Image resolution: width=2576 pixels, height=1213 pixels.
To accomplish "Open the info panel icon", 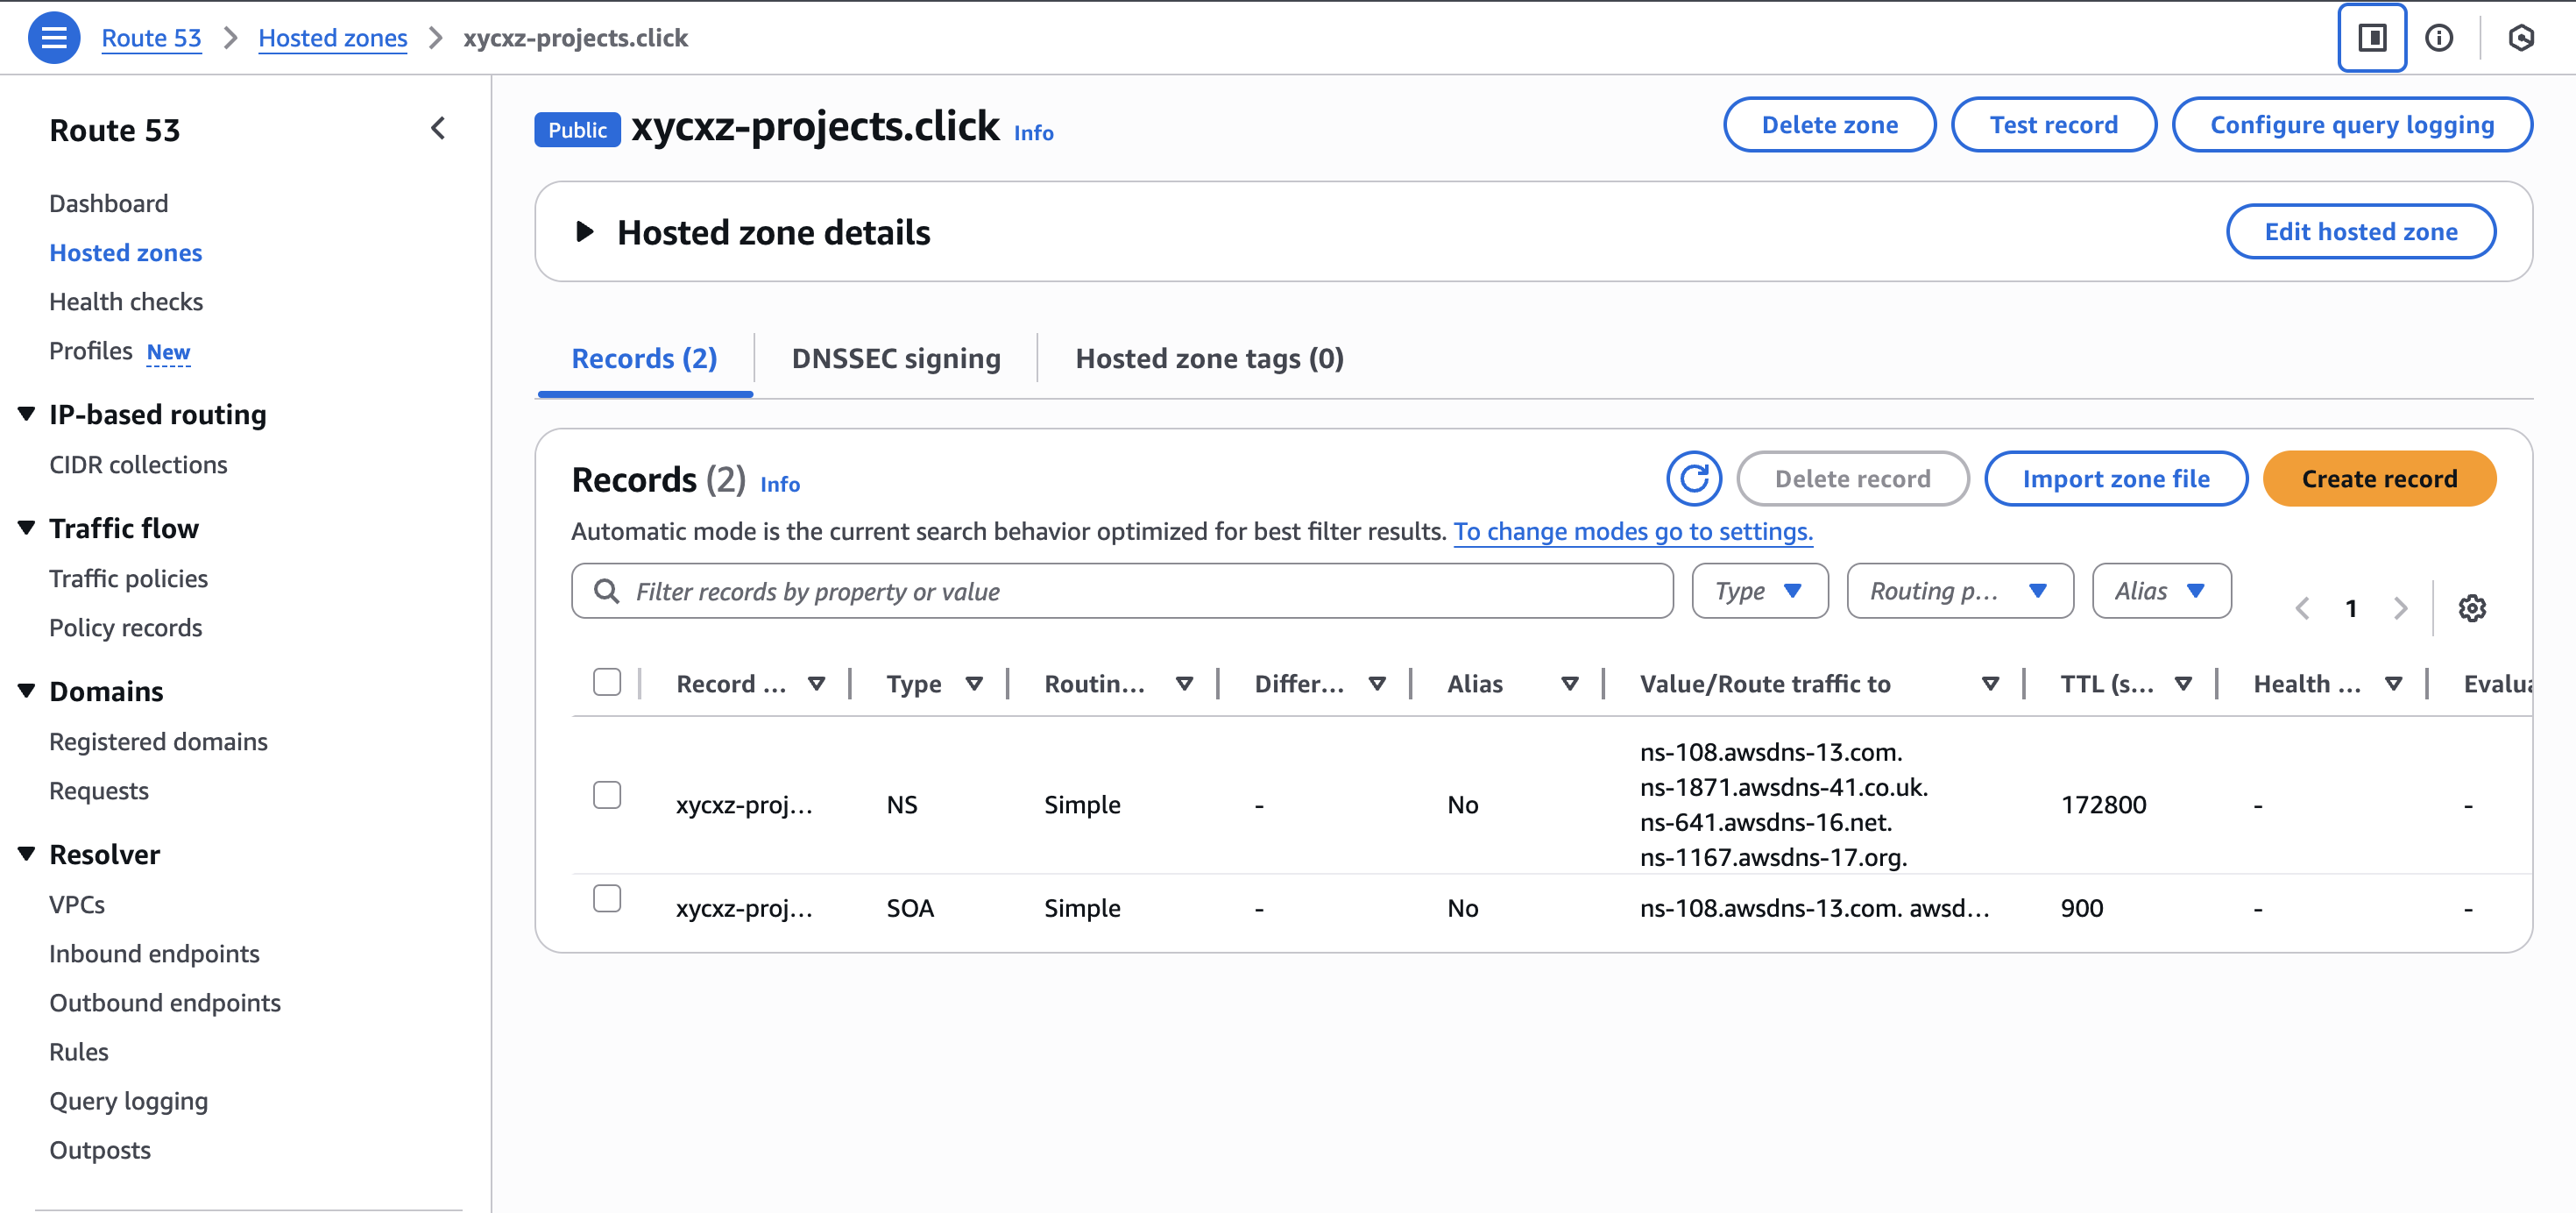I will coord(2438,38).
